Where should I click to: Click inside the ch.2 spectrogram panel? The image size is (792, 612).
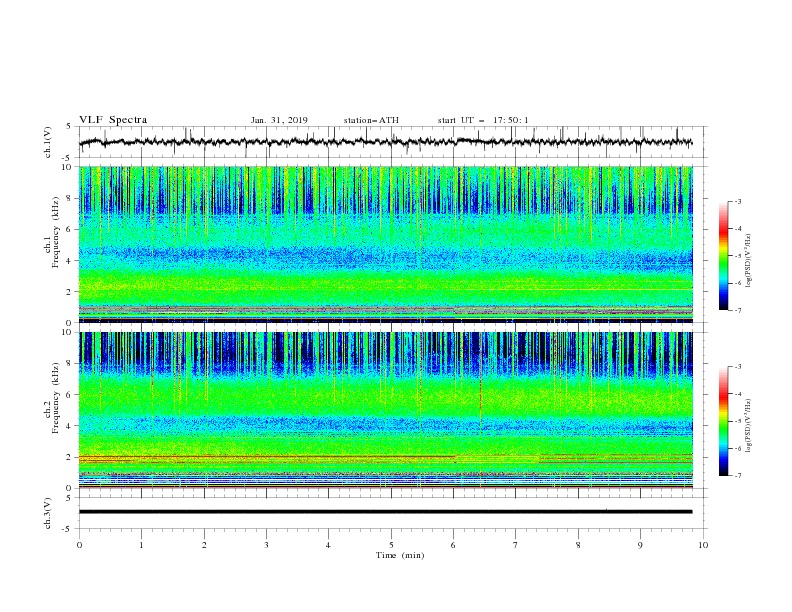386,410
